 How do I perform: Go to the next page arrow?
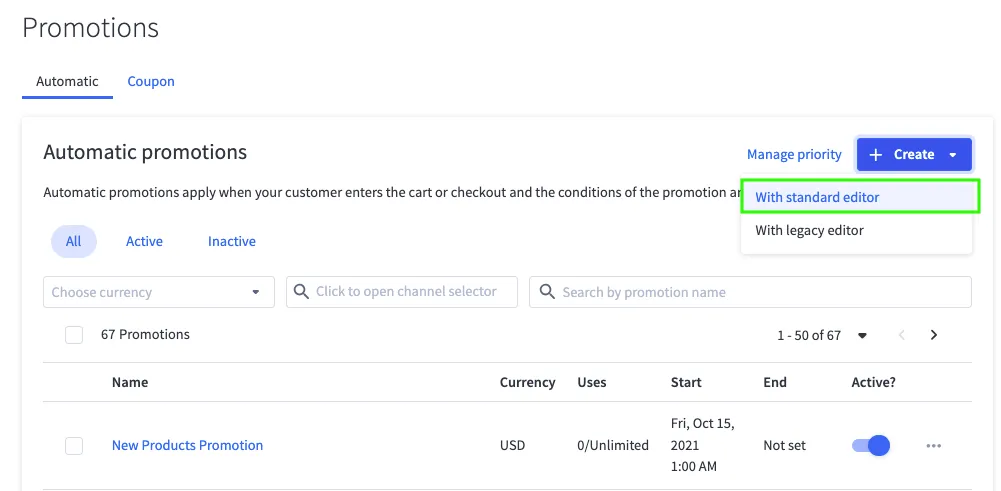click(934, 335)
